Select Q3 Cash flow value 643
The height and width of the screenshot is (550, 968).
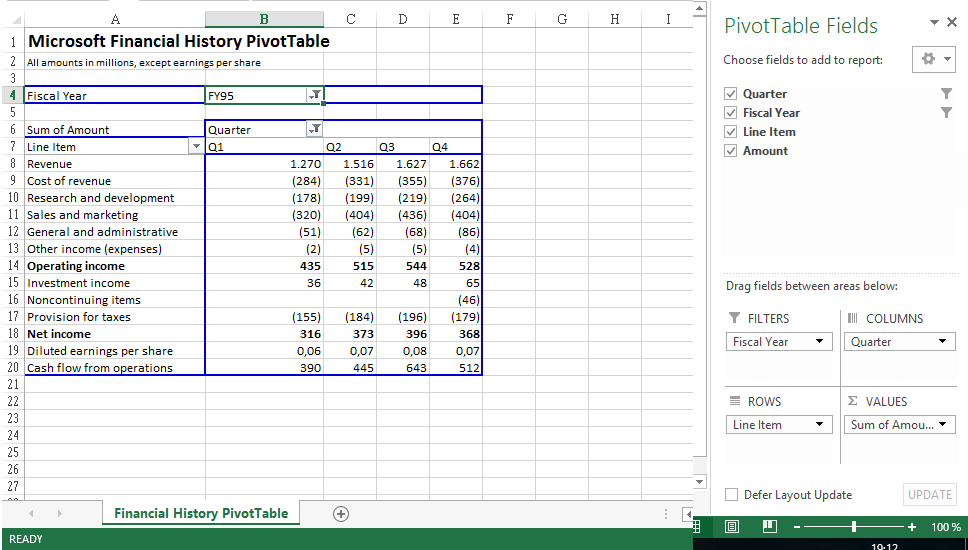point(403,367)
